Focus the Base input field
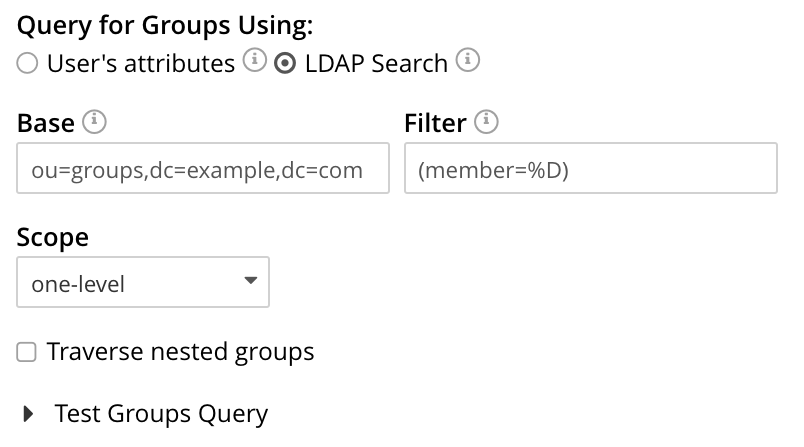This screenshot has width=804, height=447. click(x=203, y=169)
